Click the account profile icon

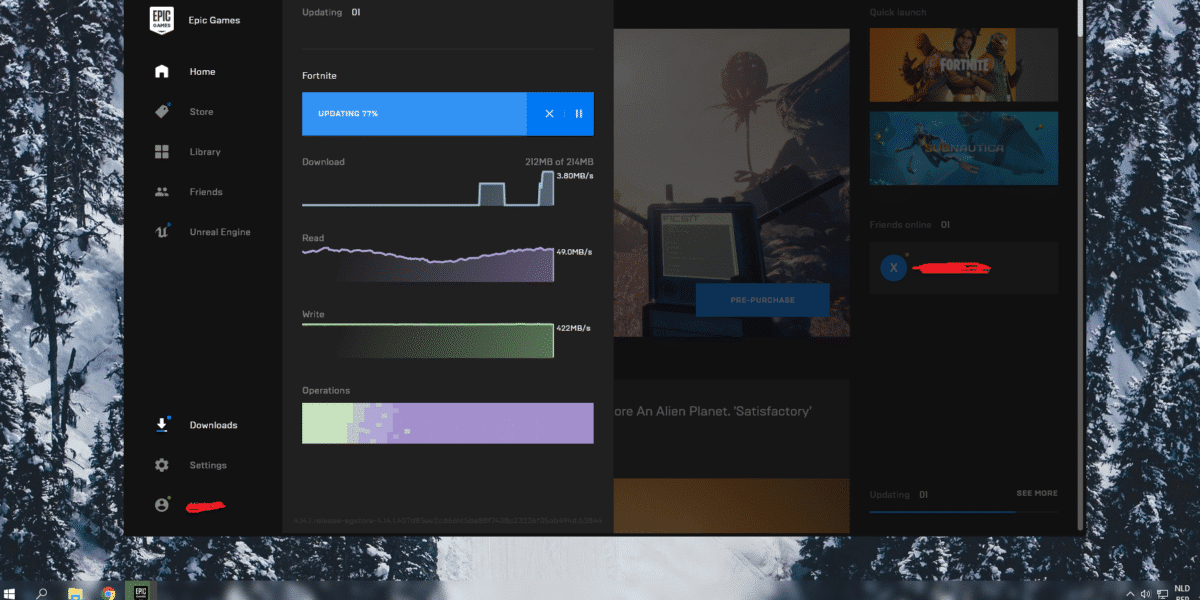click(162, 505)
